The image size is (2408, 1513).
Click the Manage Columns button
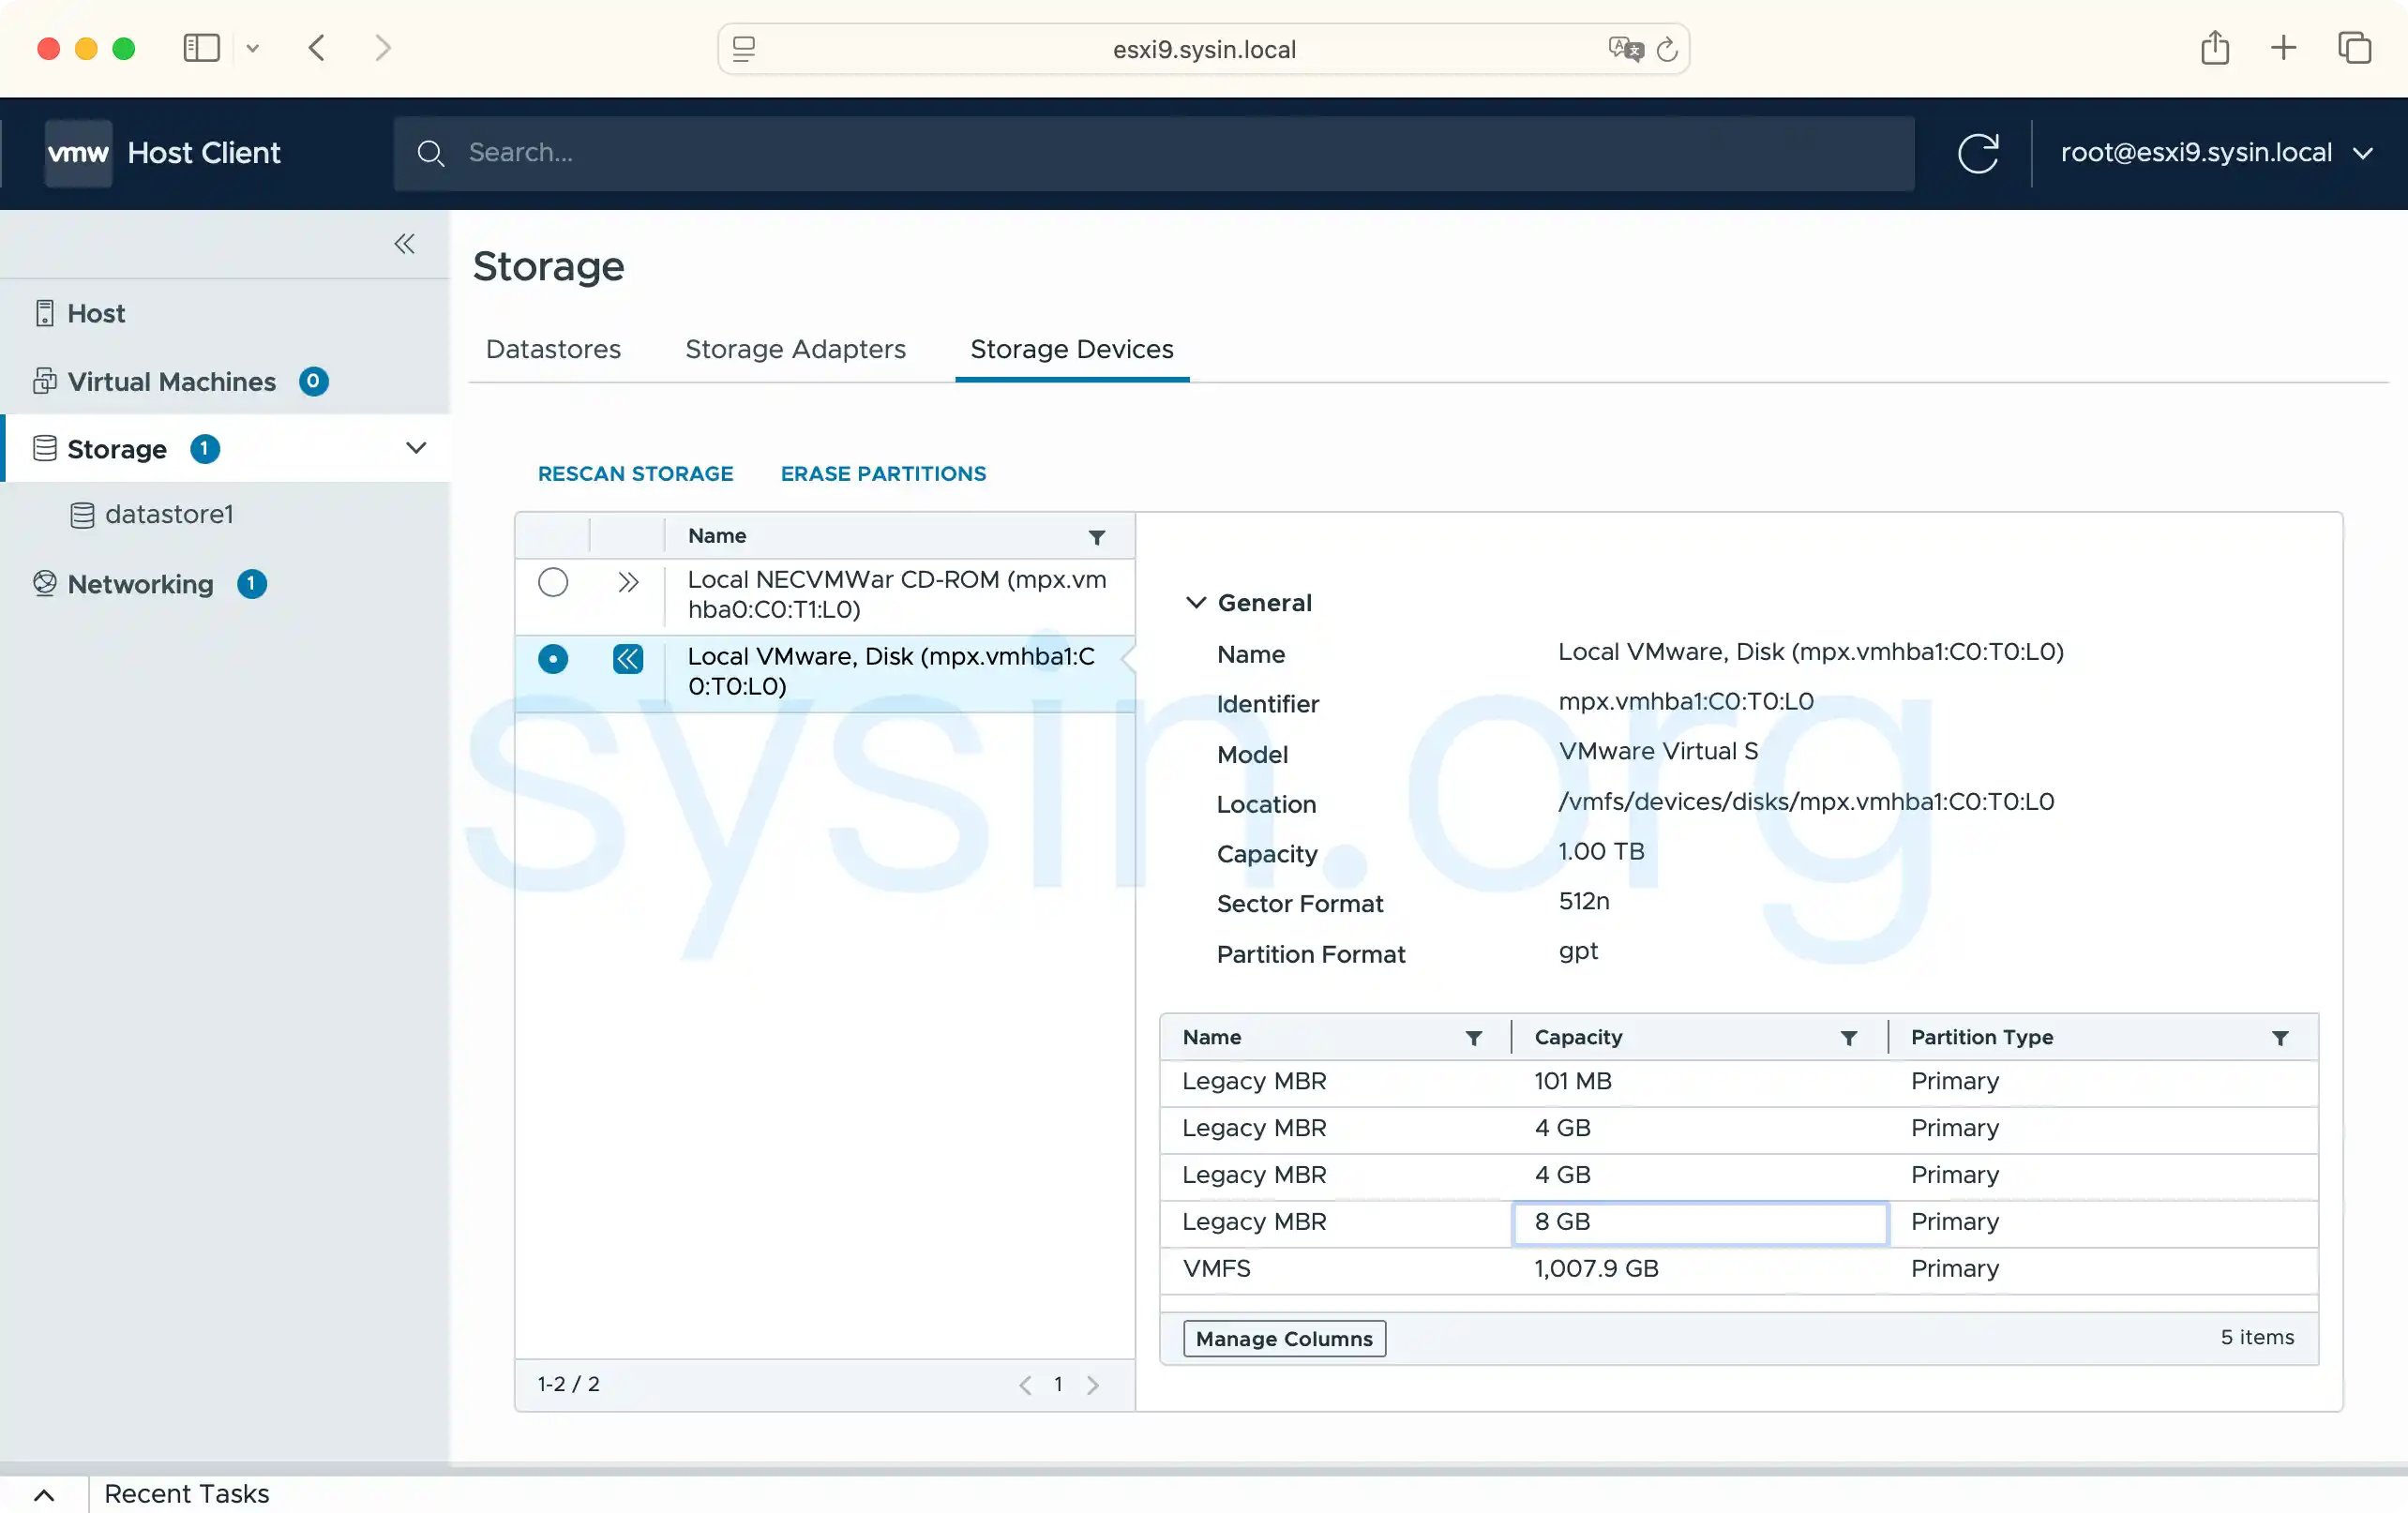click(1284, 1339)
